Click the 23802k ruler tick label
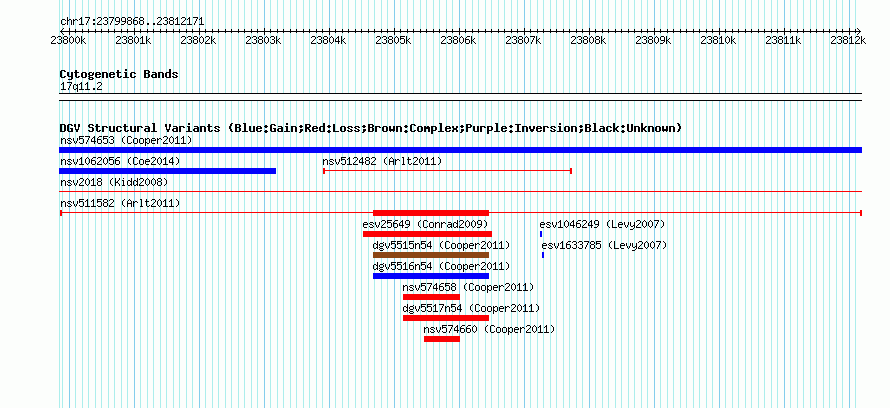 (x=198, y=40)
